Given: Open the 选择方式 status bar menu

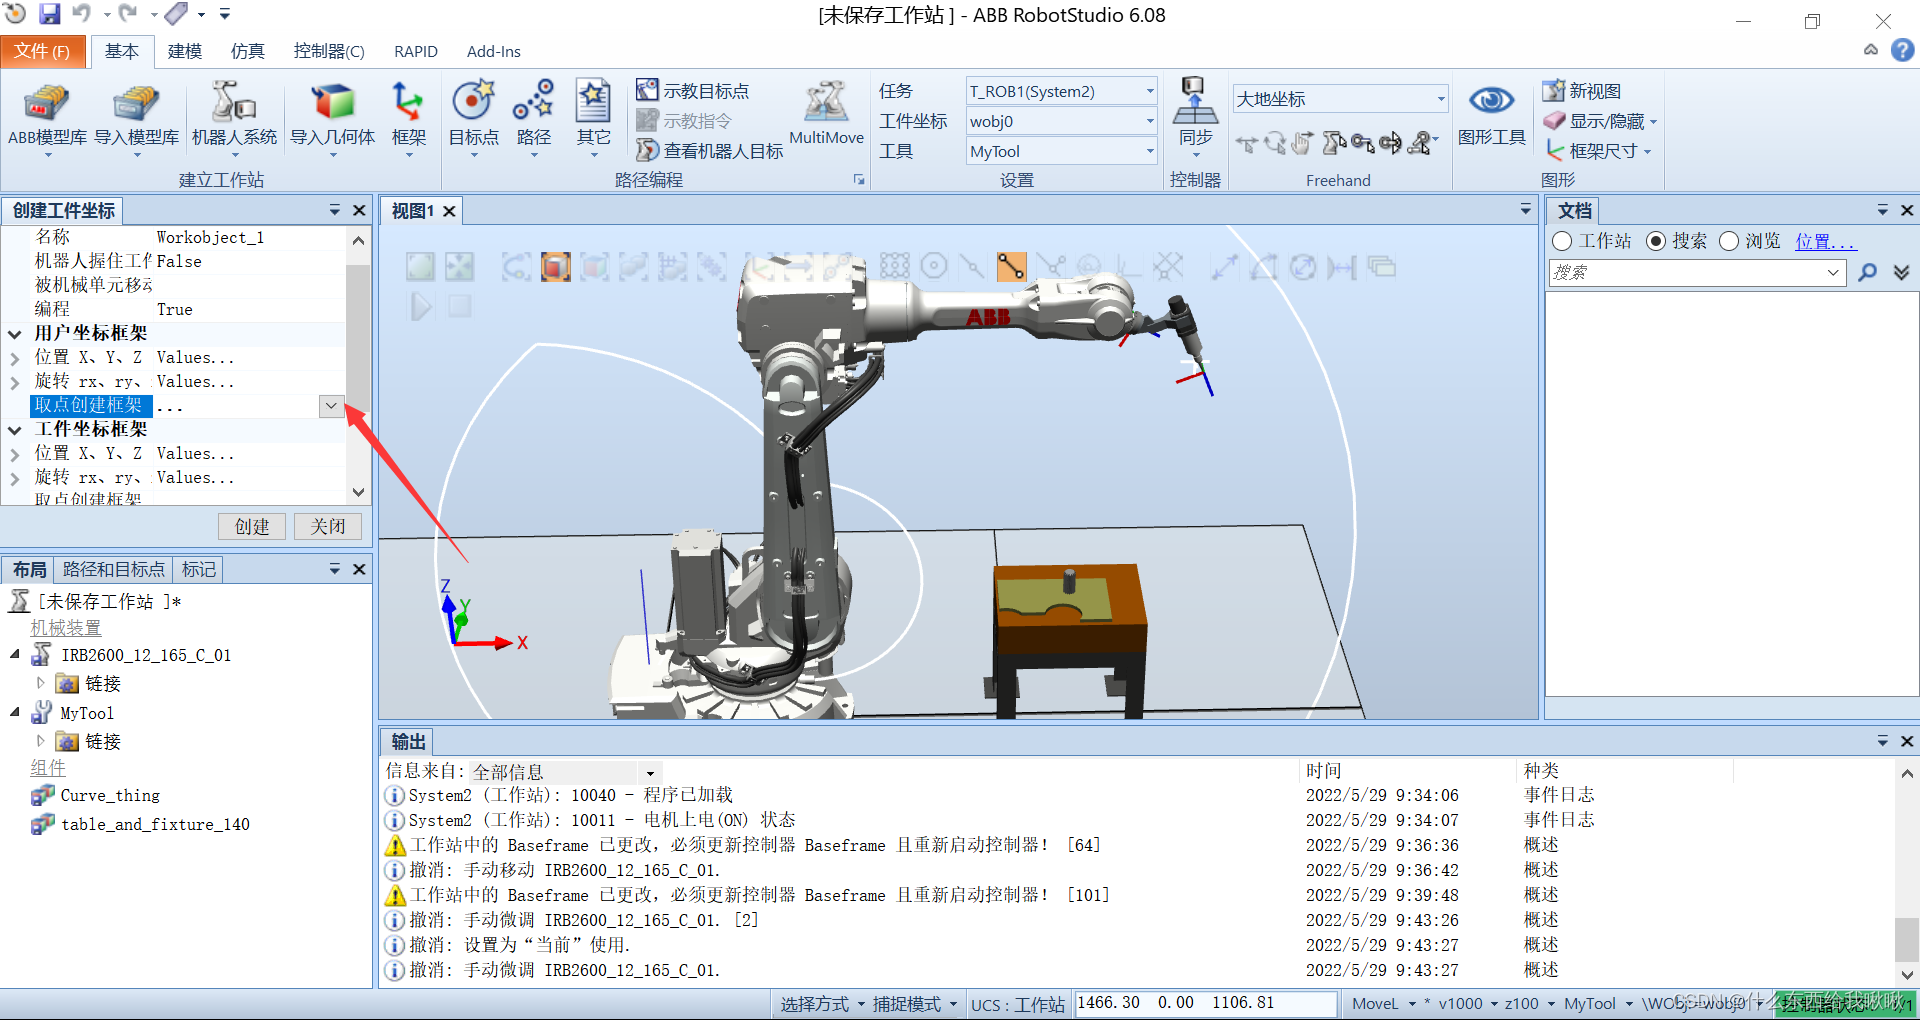Looking at the screenshot, I should pyautogui.click(x=822, y=1004).
